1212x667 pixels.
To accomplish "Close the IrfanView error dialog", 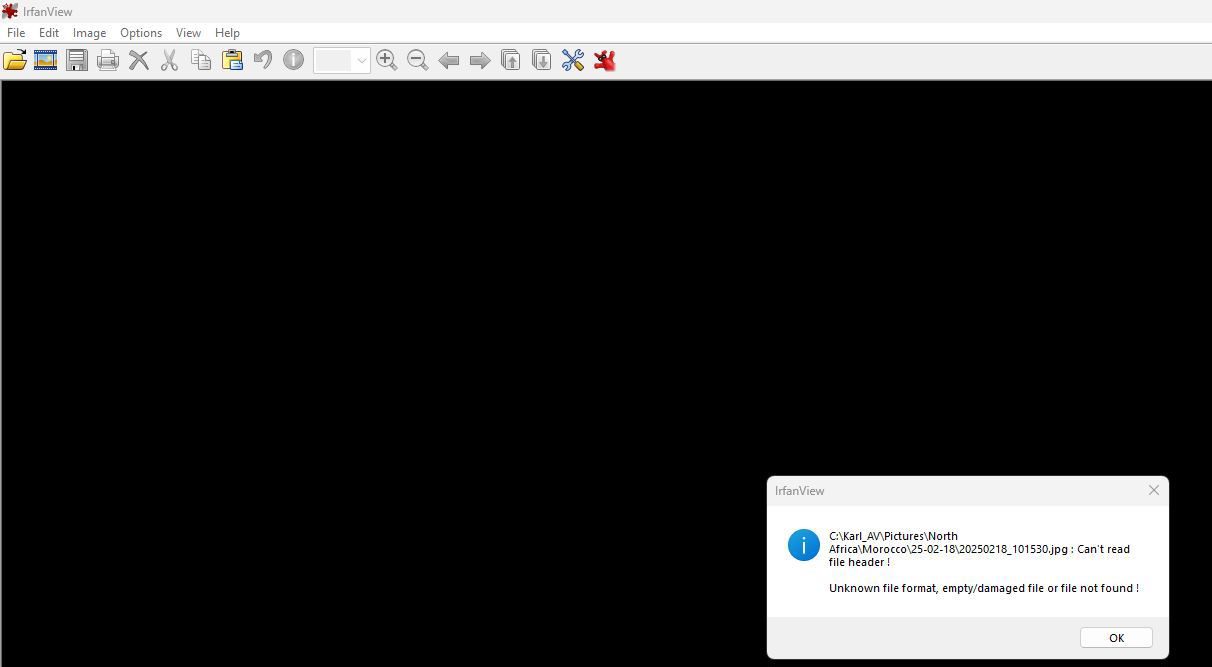I will click(x=1154, y=490).
